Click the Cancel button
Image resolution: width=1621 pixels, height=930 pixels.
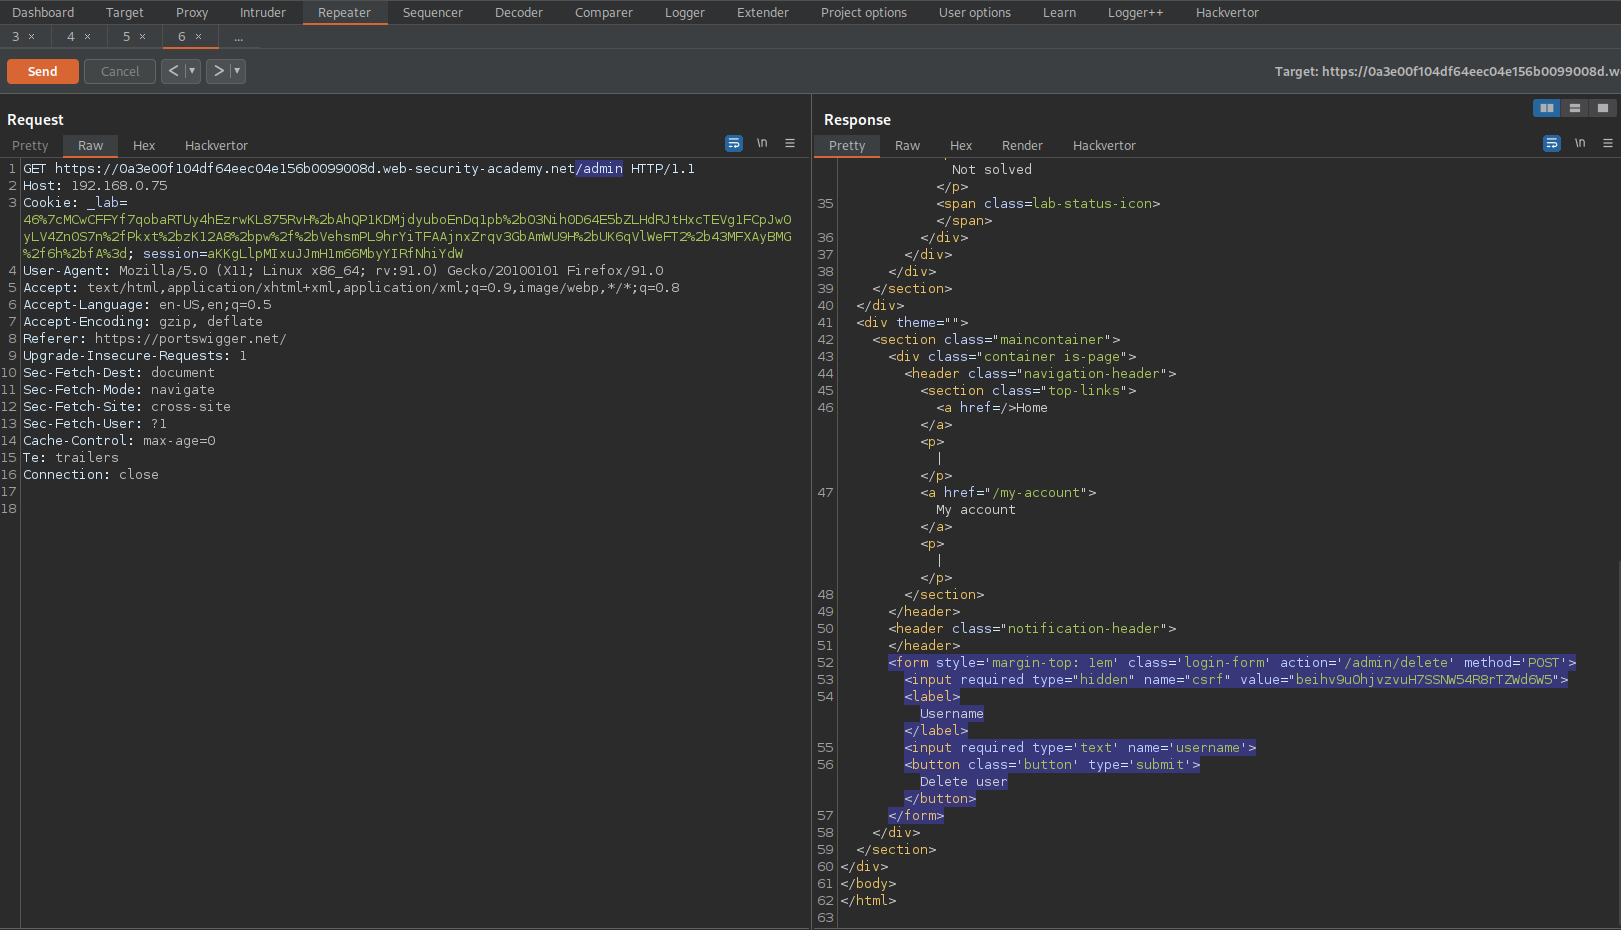(120, 71)
